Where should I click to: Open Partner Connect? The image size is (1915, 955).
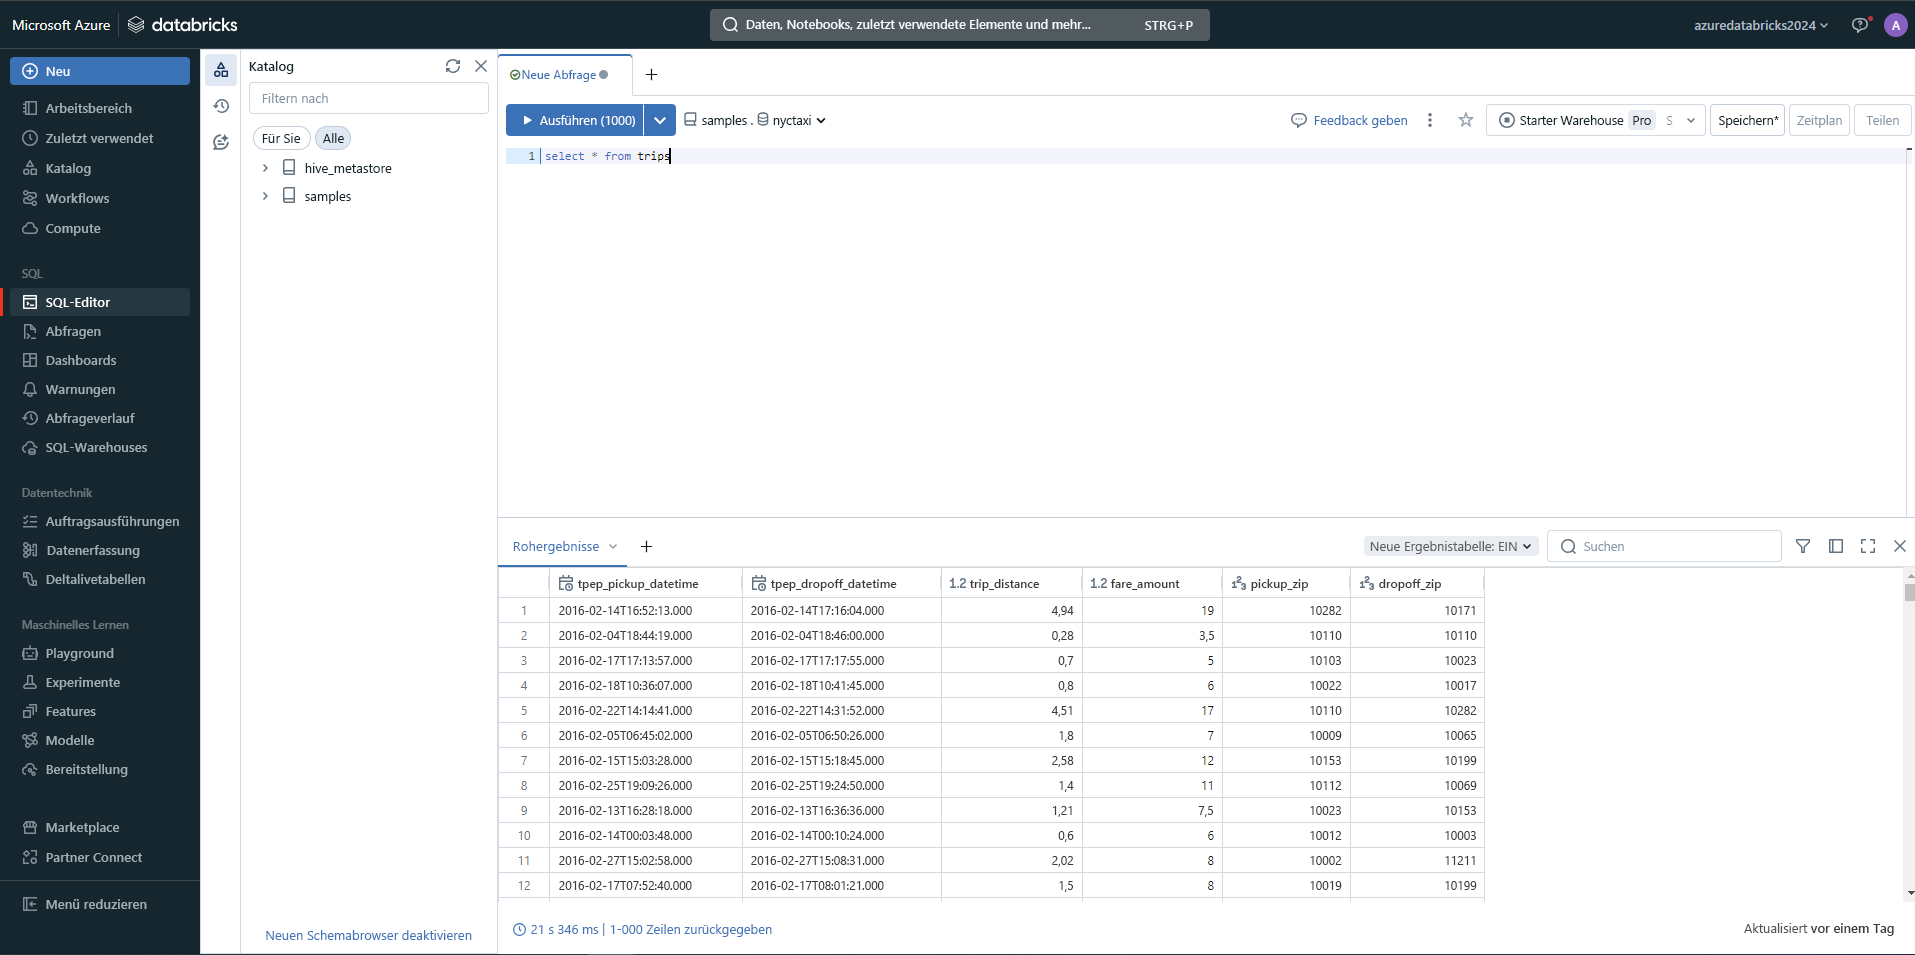pyautogui.click(x=94, y=857)
